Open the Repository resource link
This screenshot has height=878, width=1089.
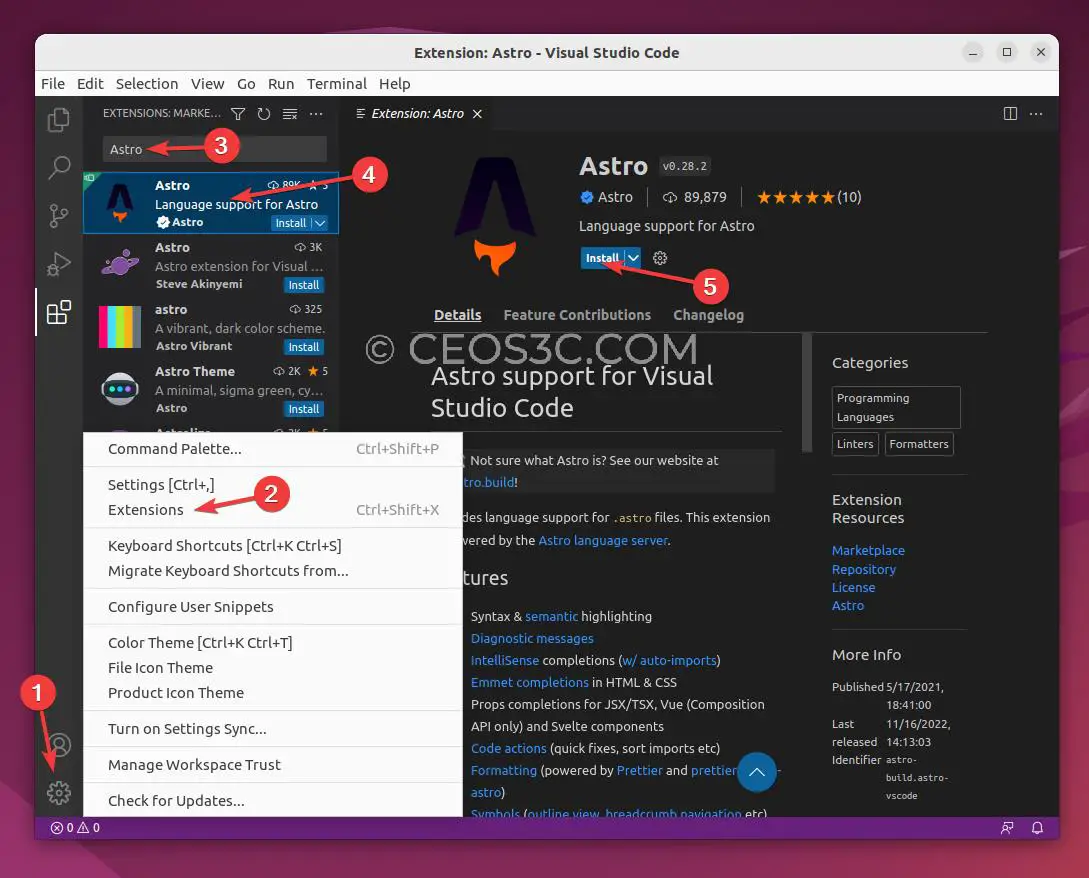864,570
